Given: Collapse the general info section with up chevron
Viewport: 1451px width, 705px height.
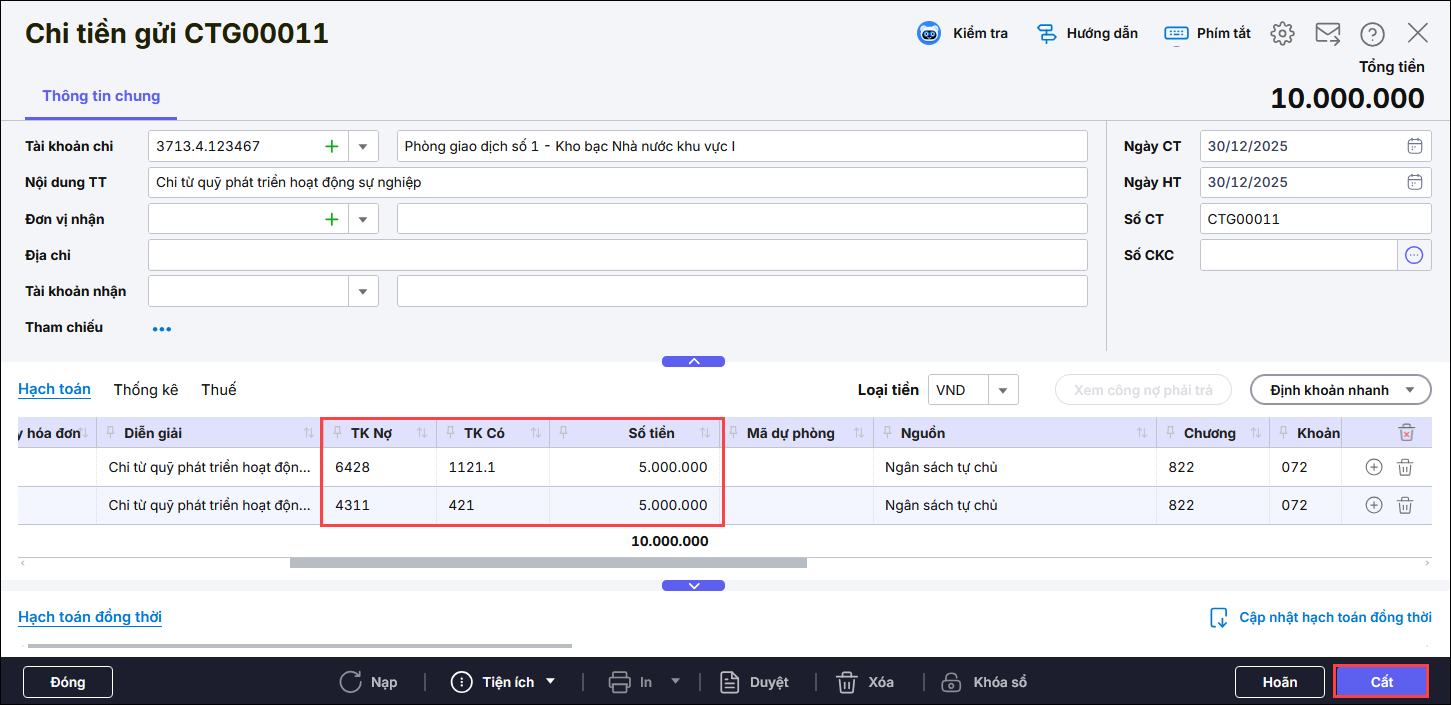Looking at the screenshot, I should [693, 361].
